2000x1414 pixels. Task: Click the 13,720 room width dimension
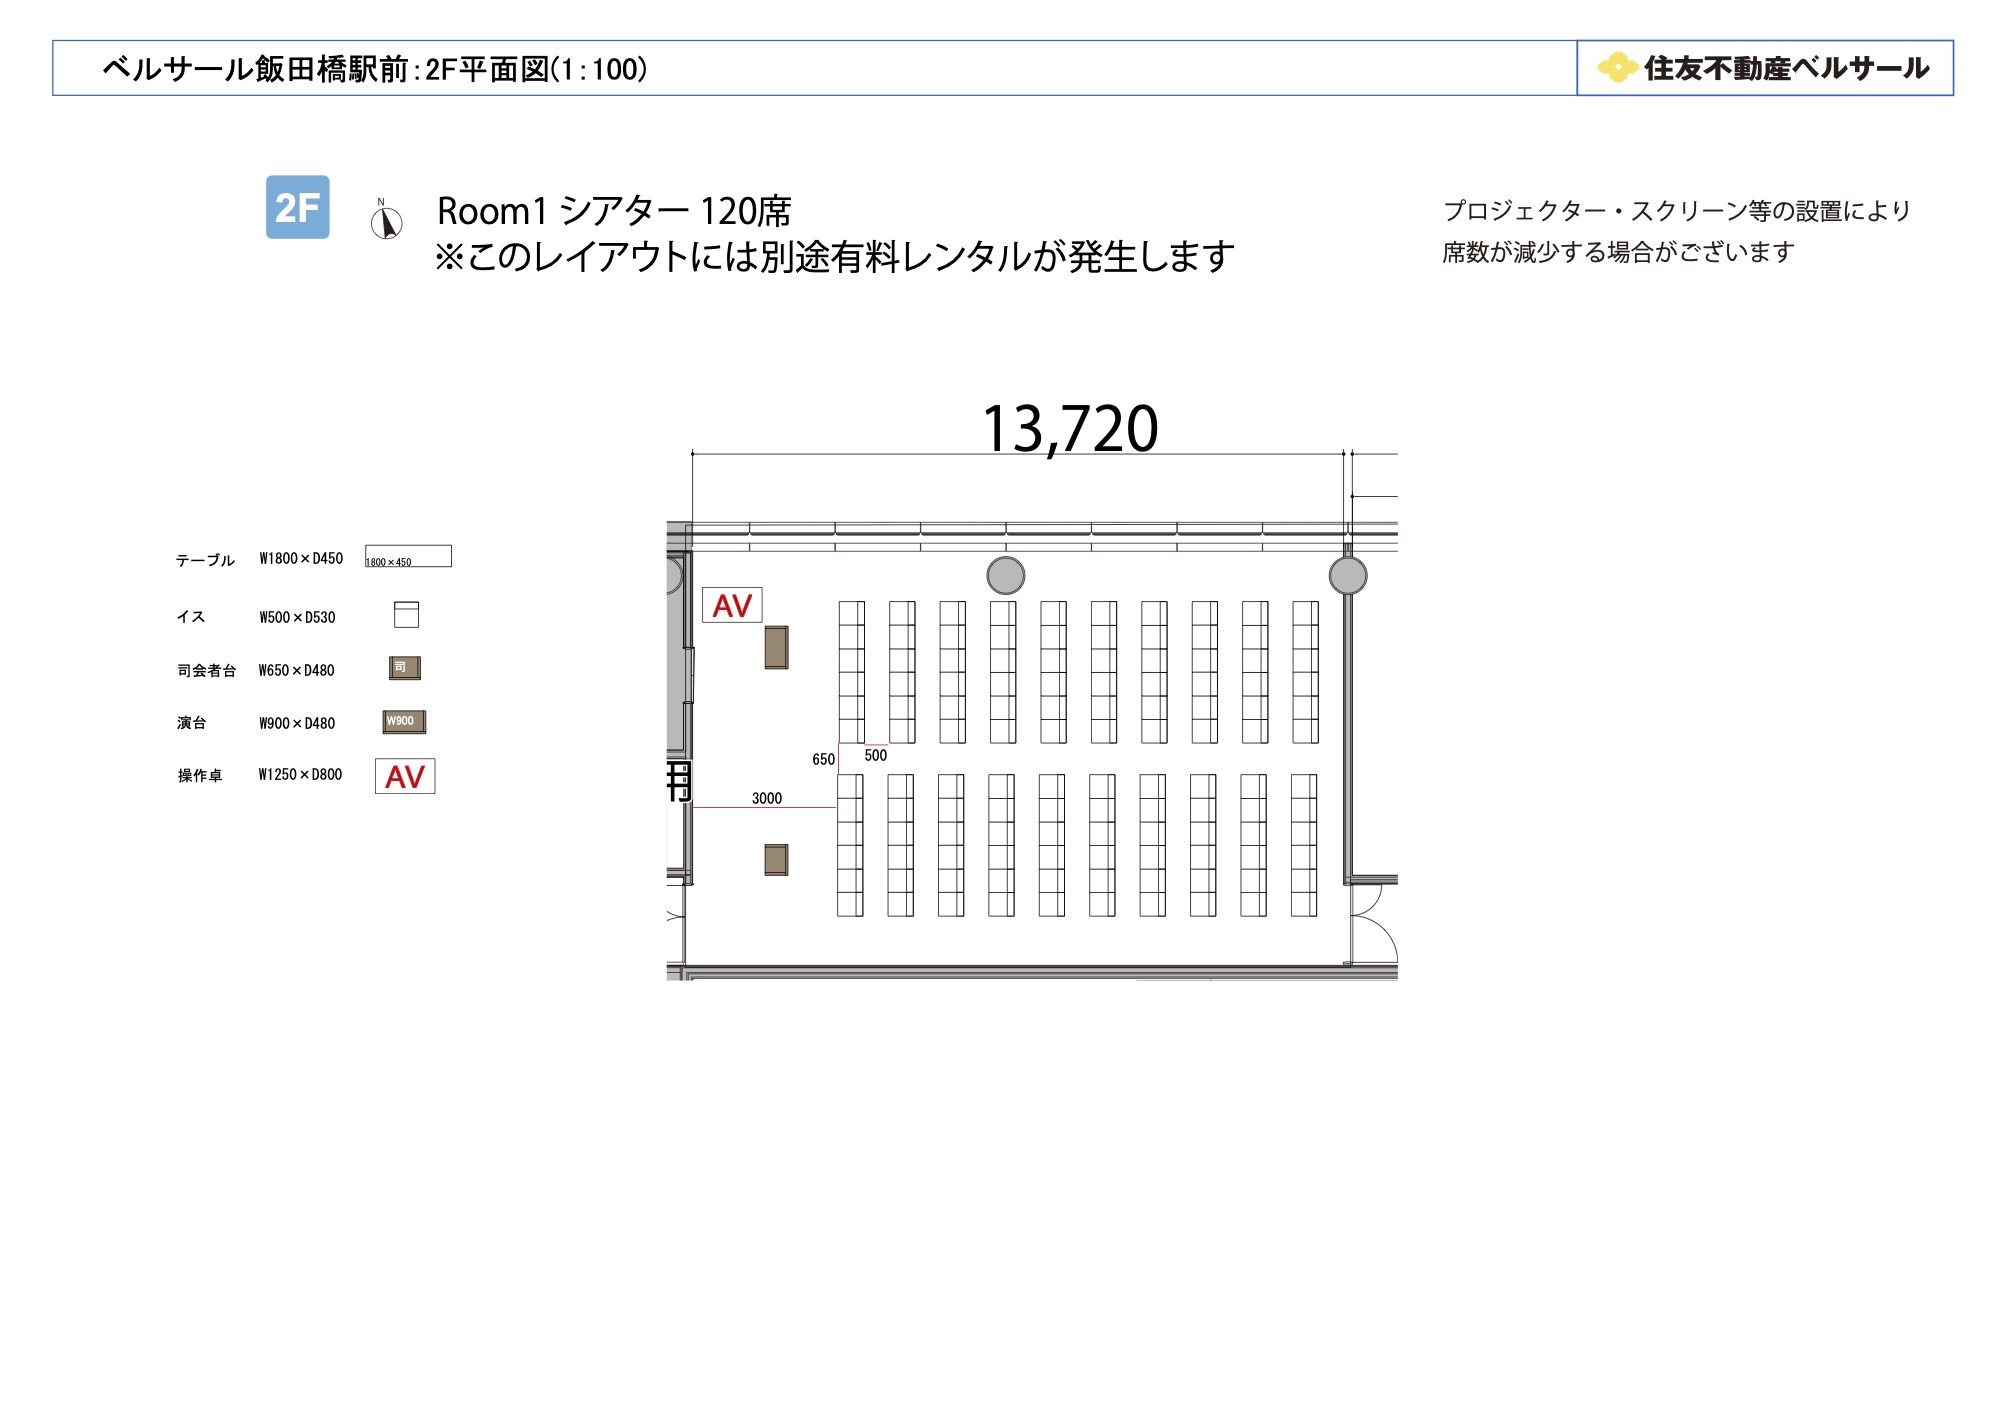(x=1070, y=429)
